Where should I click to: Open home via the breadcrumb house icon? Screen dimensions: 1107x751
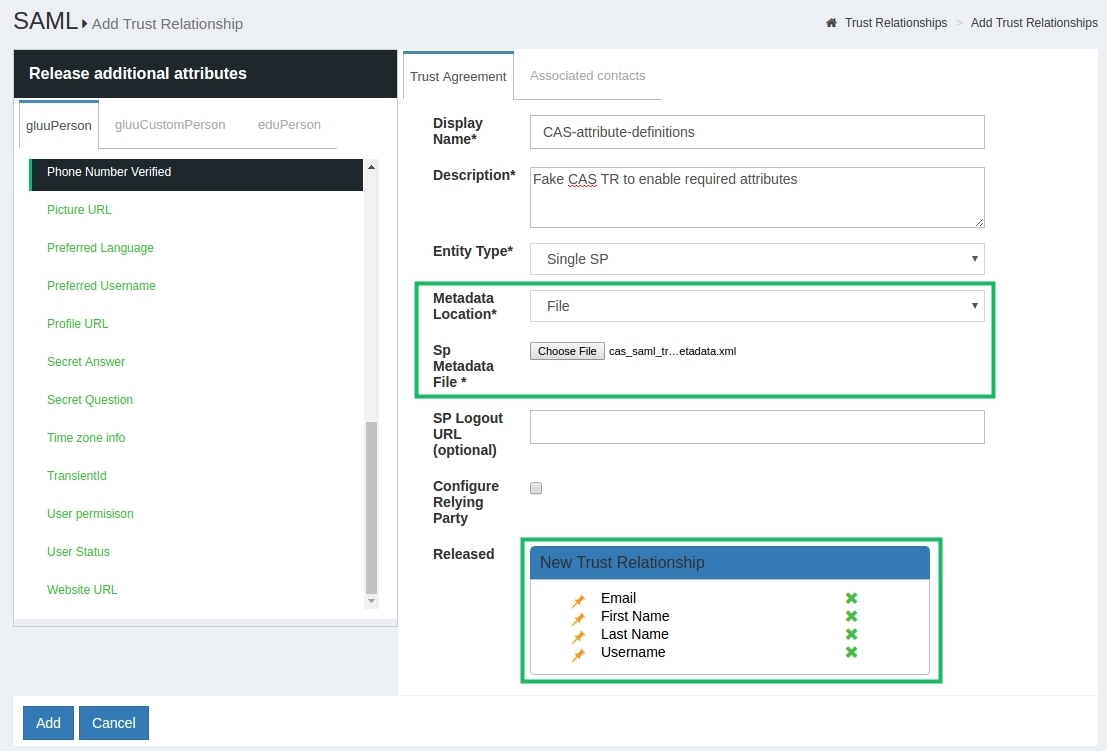click(x=831, y=22)
